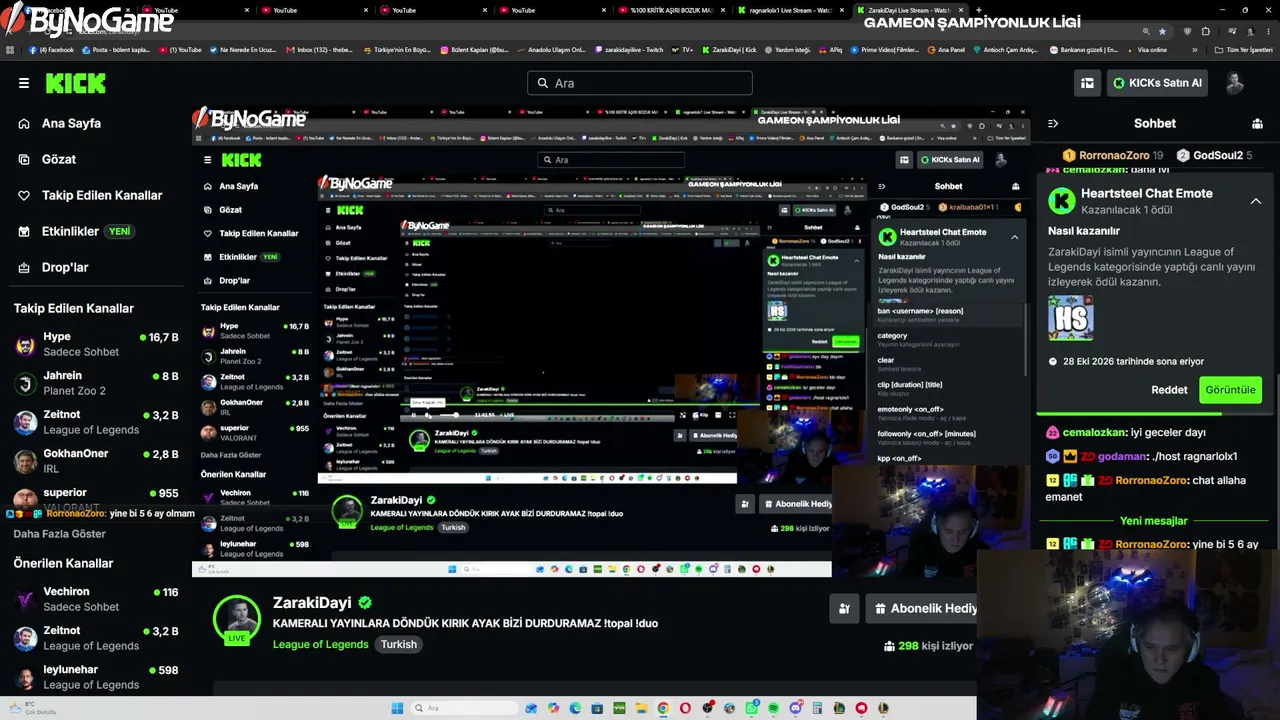This screenshot has width=1280, height=720.
Task: Open WhatsApp from the taskbar
Action: [x=751, y=708]
